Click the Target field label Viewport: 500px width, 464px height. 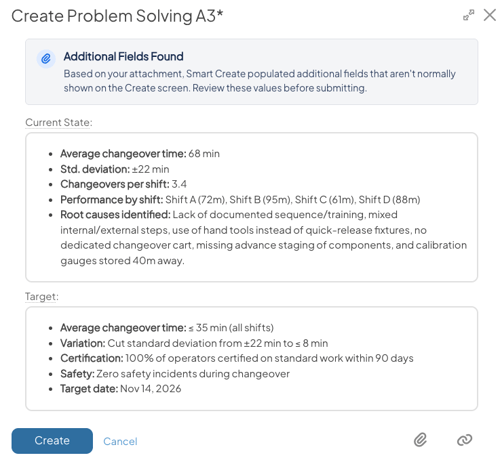point(42,296)
